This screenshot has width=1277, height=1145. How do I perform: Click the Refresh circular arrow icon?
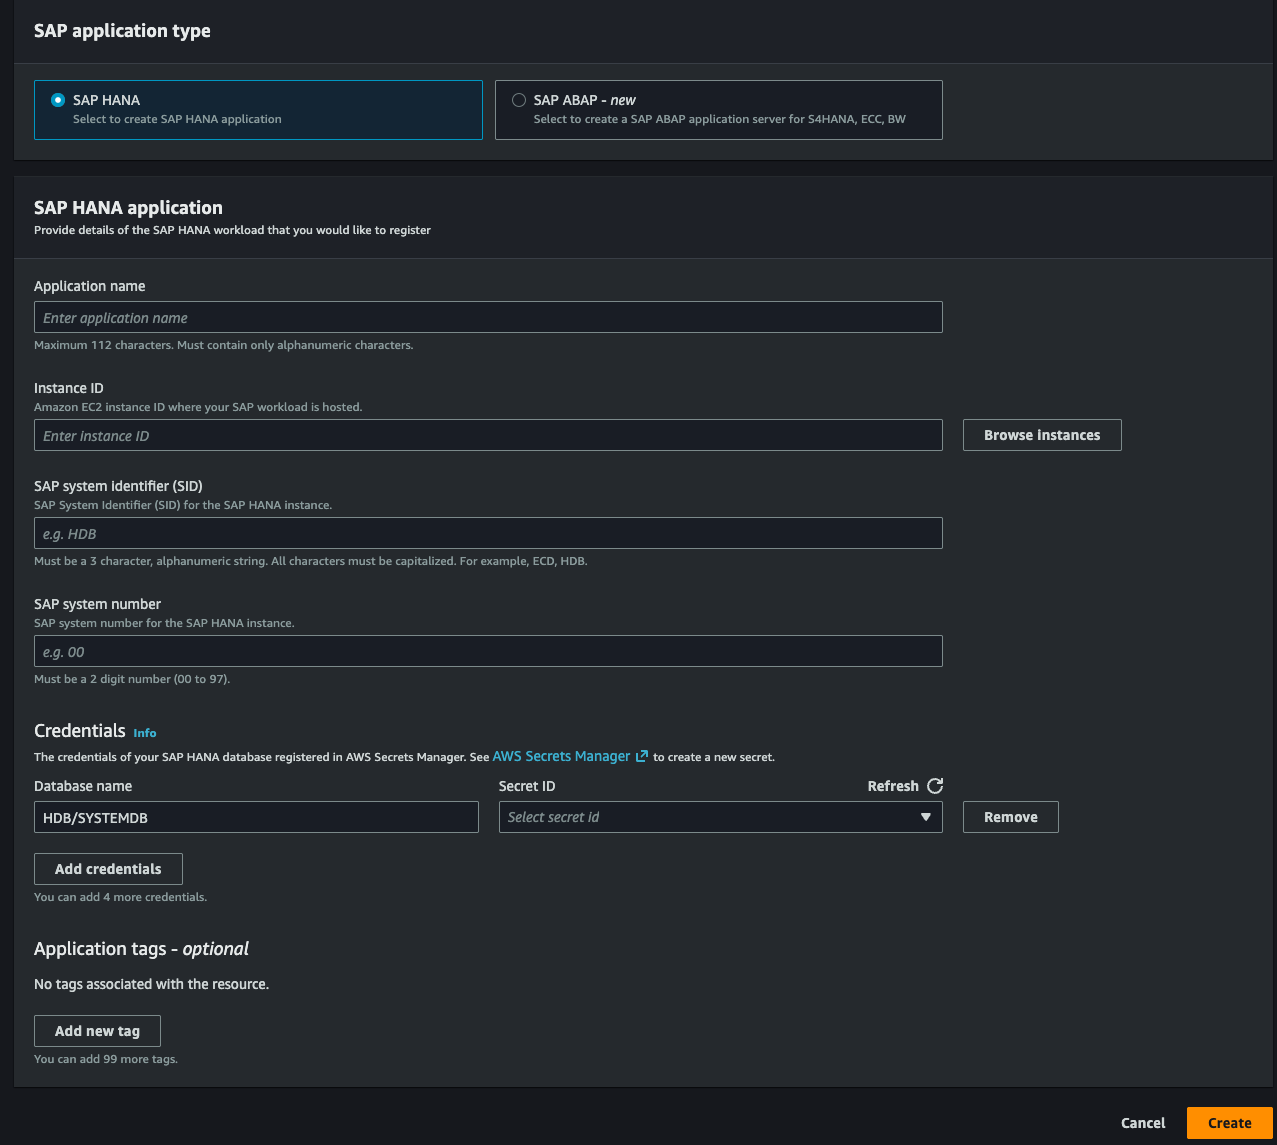click(935, 786)
